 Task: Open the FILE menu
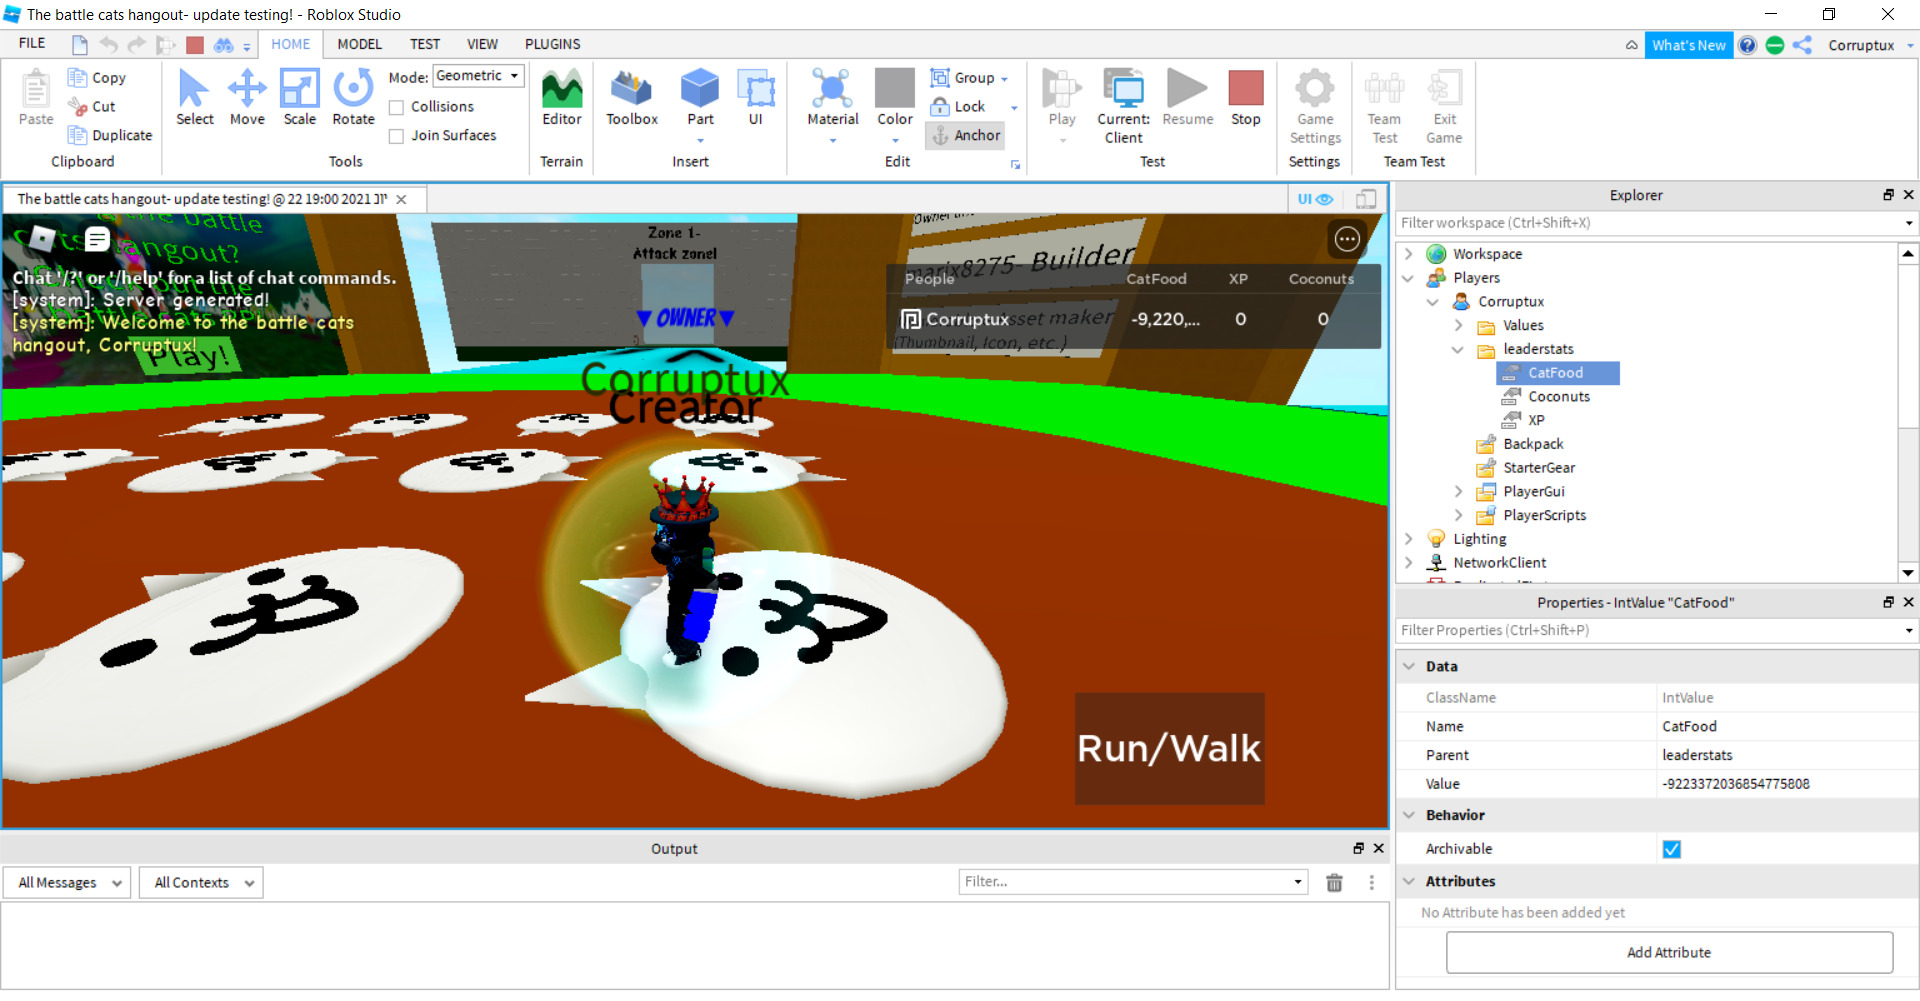tap(30, 43)
